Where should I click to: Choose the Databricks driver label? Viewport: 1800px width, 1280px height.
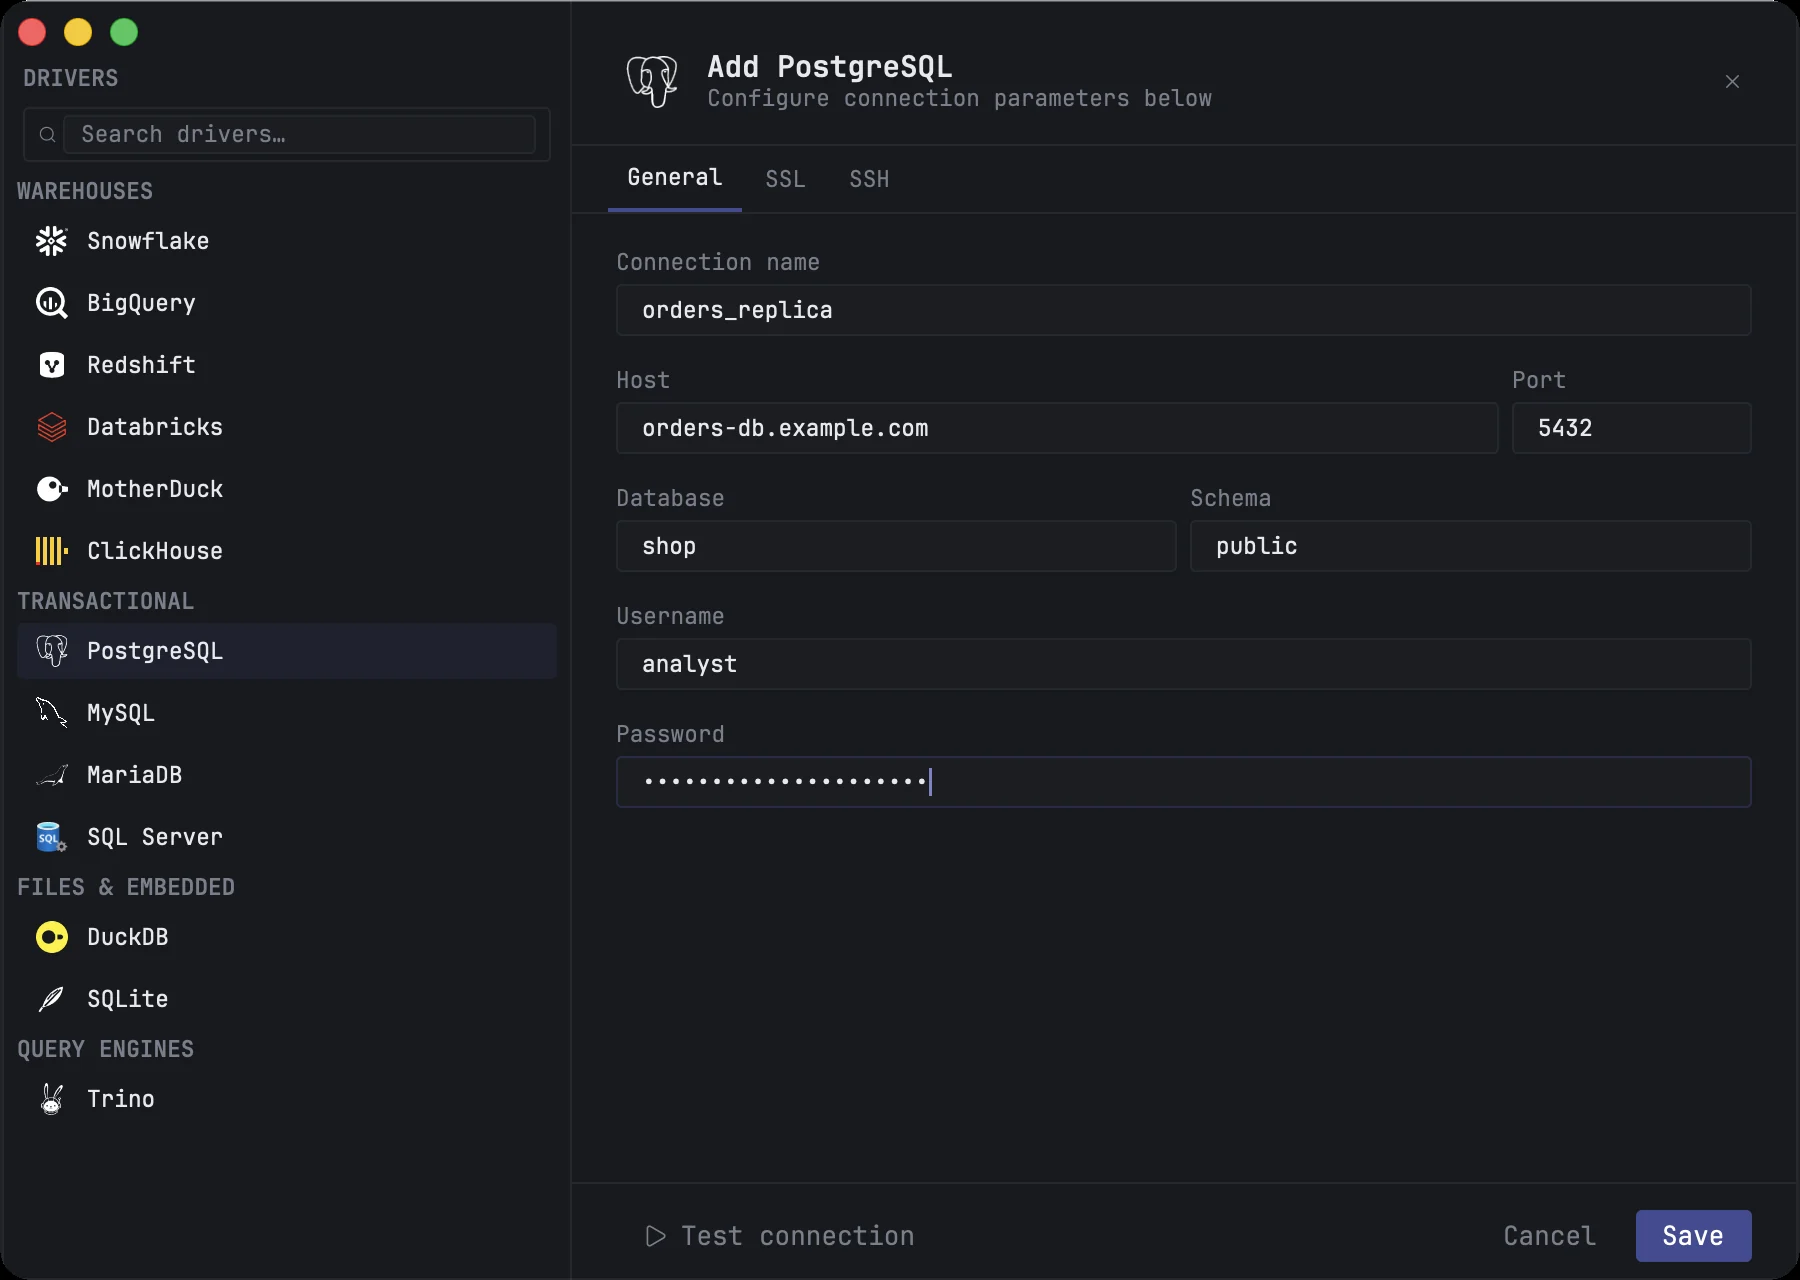coord(155,427)
